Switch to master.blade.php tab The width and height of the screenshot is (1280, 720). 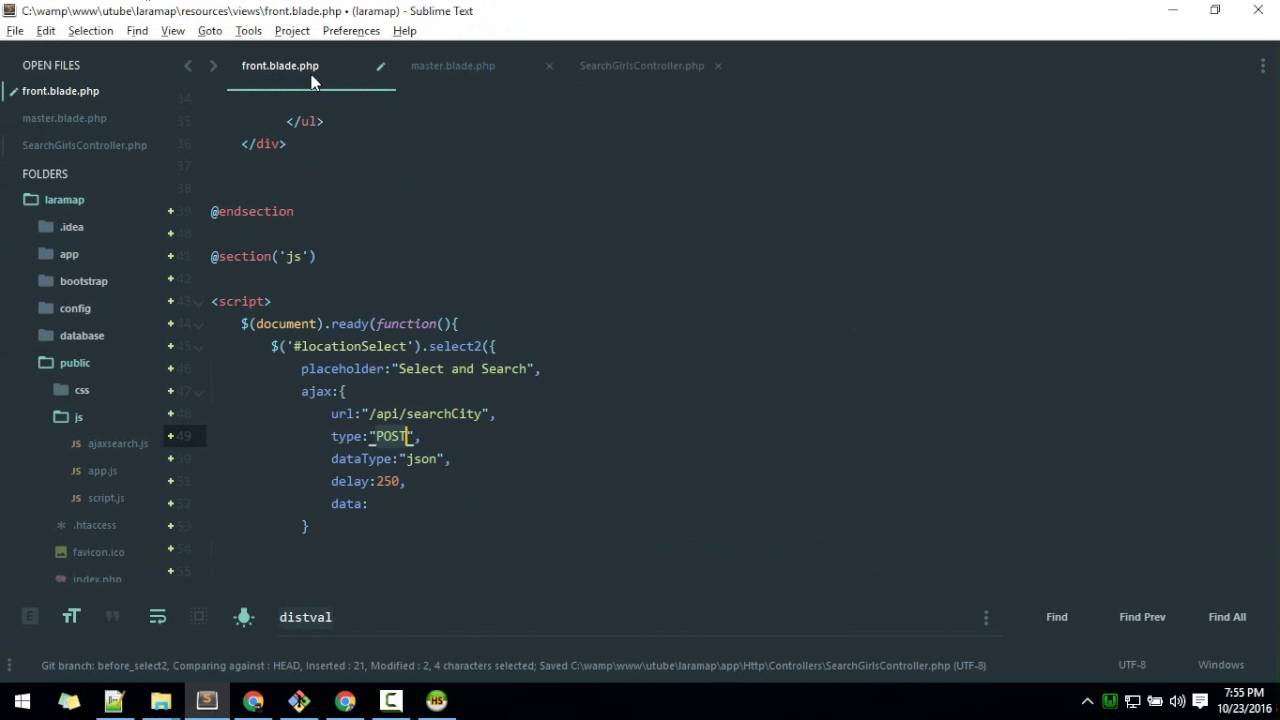[453, 66]
